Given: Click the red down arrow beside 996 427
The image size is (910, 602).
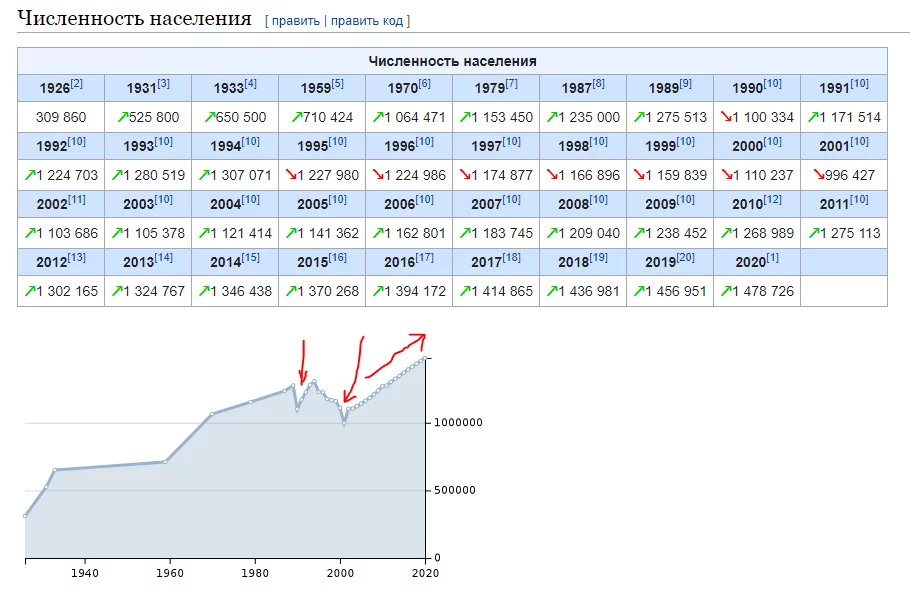Looking at the screenshot, I should [818, 175].
